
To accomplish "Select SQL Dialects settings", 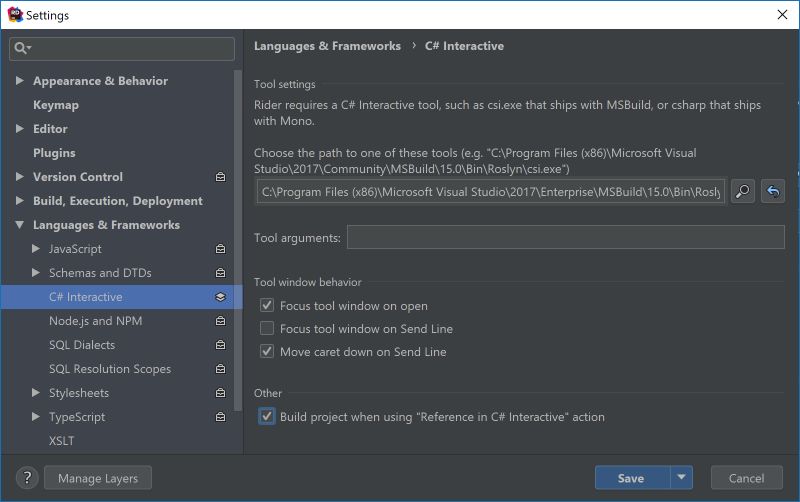I will 82,345.
